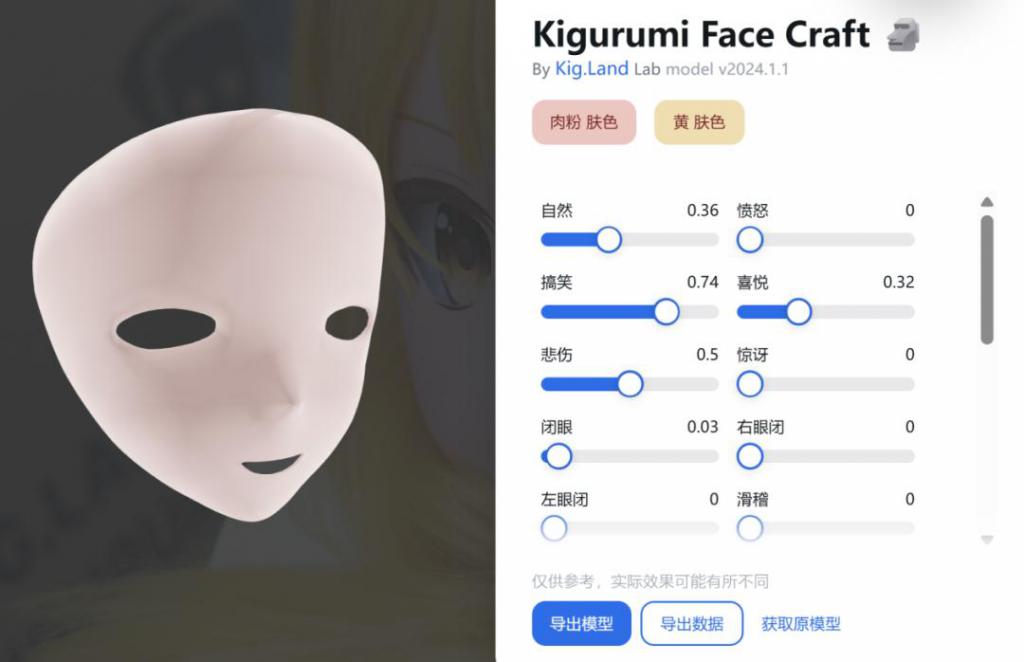Viewport: 1024px width, 662px height.
Task: Click the 搞笑 slider handle
Action: [x=666, y=311]
